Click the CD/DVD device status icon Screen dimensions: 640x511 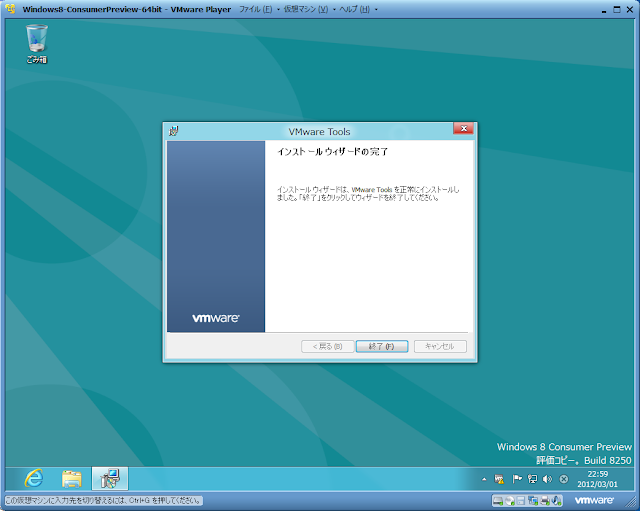click(x=509, y=500)
